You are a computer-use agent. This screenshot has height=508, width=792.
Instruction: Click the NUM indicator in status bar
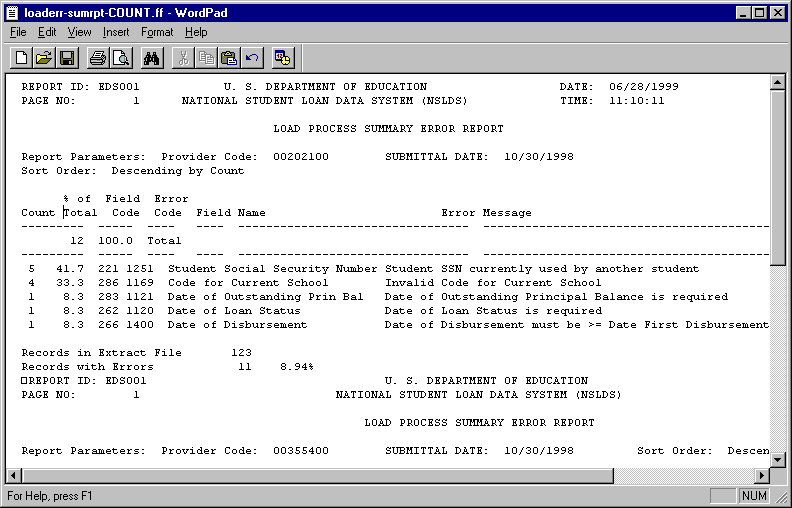754,496
